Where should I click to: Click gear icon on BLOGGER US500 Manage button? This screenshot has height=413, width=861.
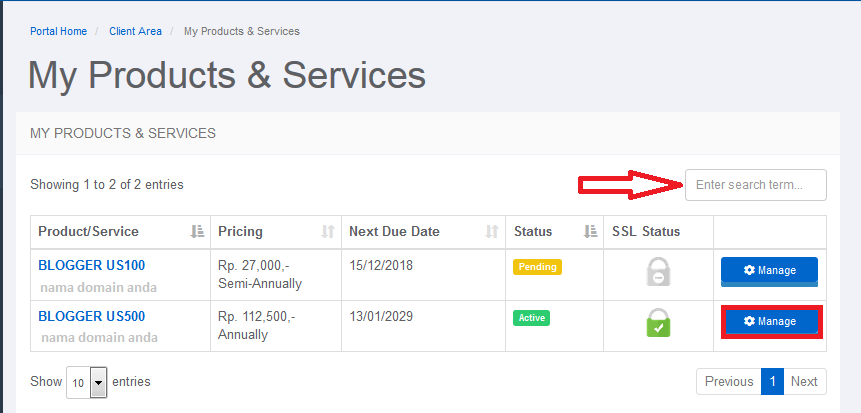(x=749, y=321)
